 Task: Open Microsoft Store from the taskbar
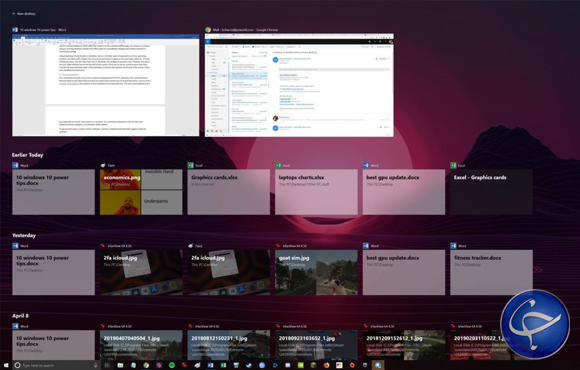point(236,365)
